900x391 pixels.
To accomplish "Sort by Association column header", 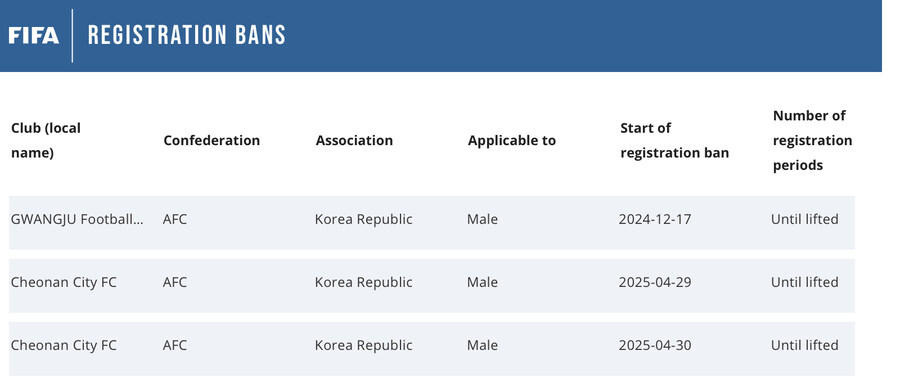I will coord(354,141).
